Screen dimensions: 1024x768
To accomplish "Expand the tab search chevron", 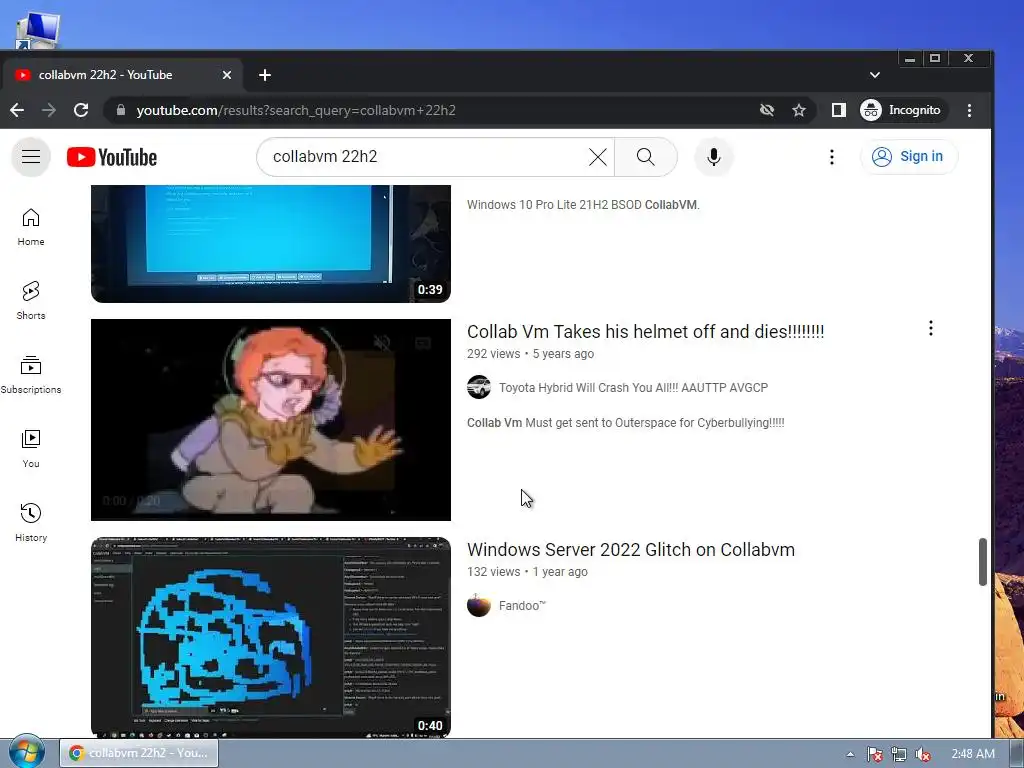I will pos(875,75).
